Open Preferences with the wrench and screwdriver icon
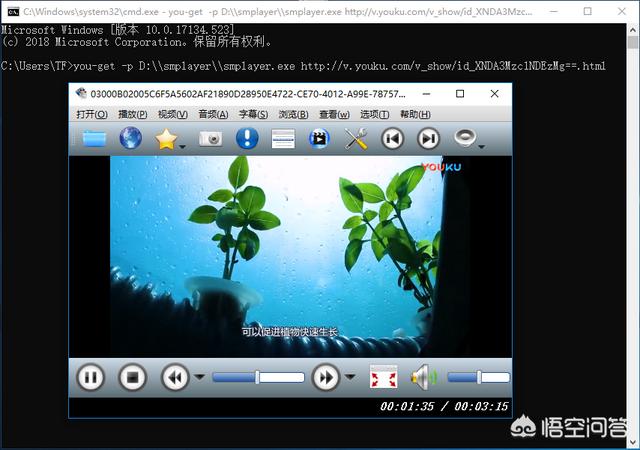The width and height of the screenshot is (640, 450). coord(356,139)
